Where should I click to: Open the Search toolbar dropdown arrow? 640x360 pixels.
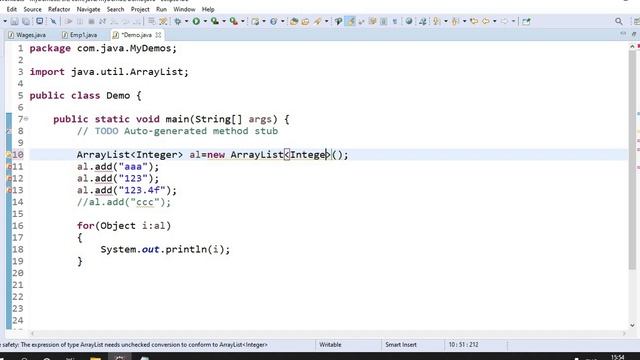click(326, 21)
